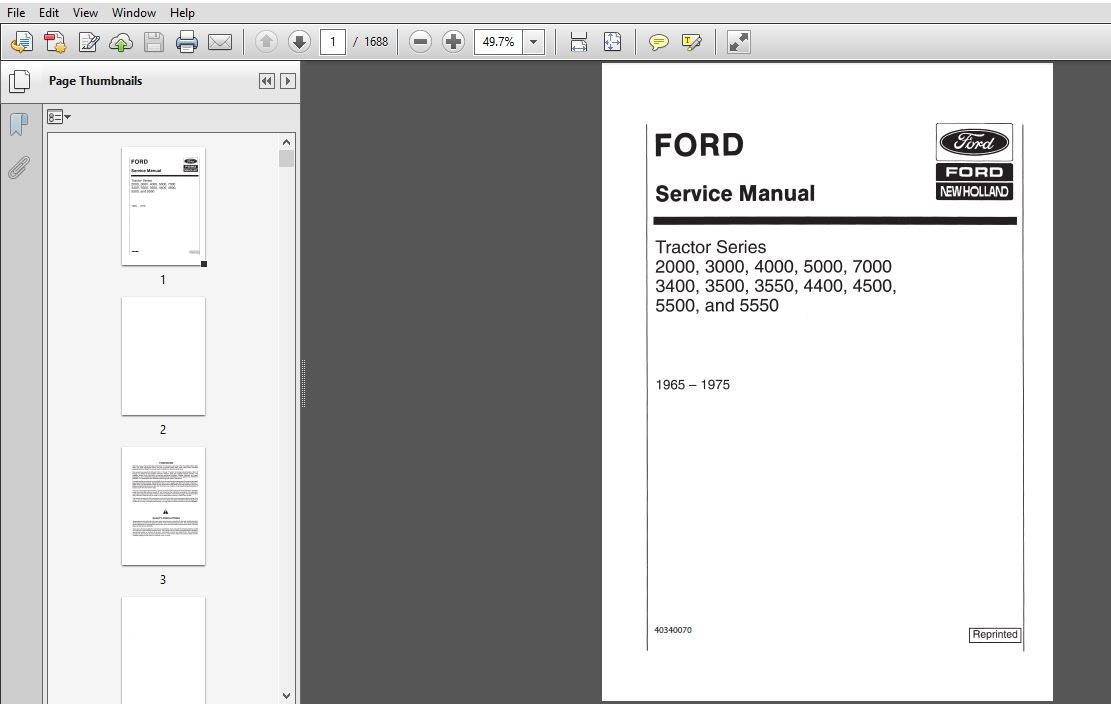Click the Save floppy disk icon
The width and height of the screenshot is (1111, 704).
pos(154,42)
